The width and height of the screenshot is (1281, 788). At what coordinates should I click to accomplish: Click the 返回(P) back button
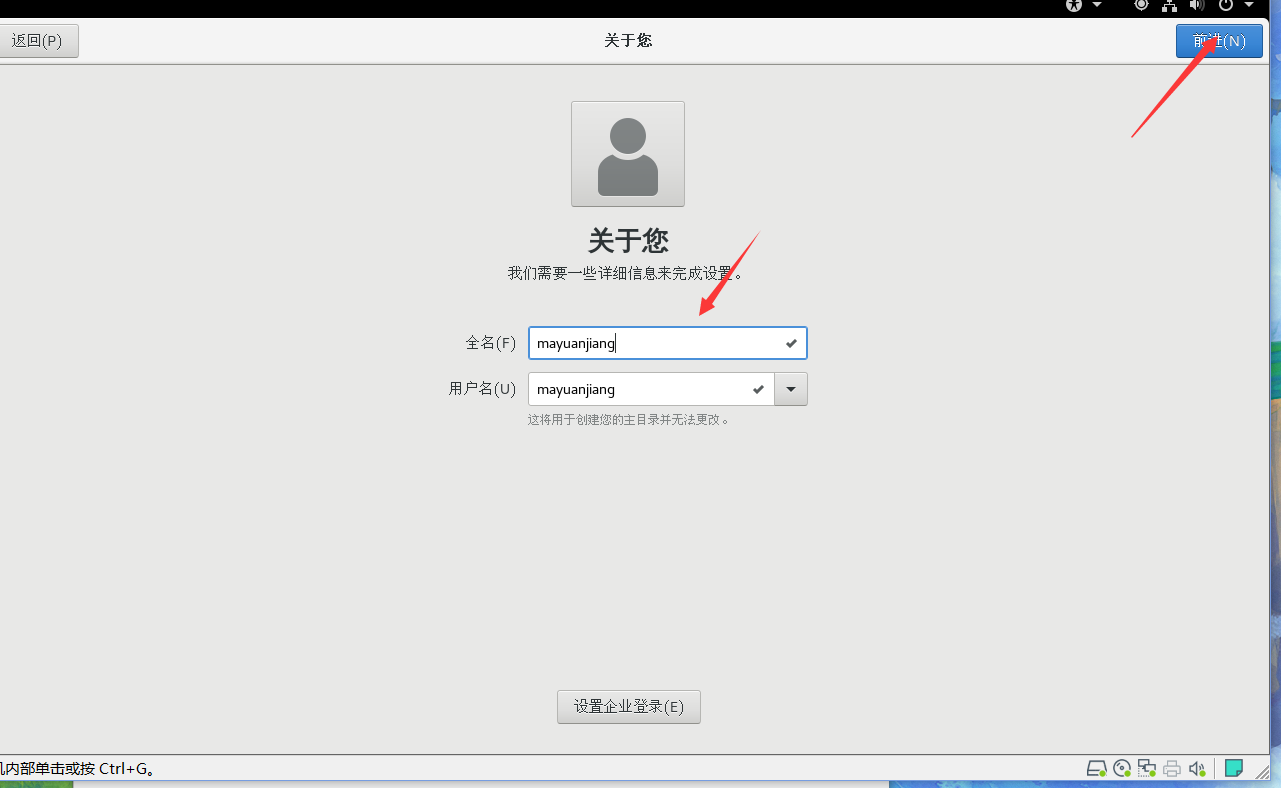(37, 41)
